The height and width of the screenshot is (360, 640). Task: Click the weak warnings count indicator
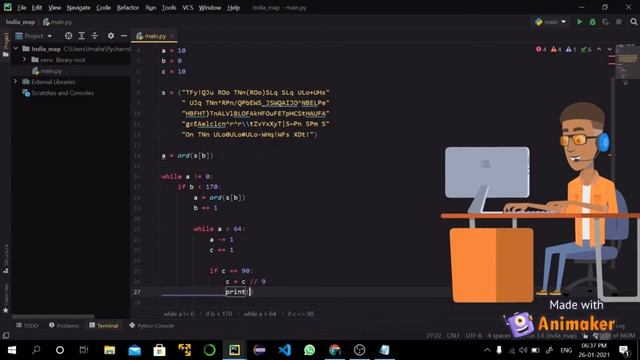point(571,49)
